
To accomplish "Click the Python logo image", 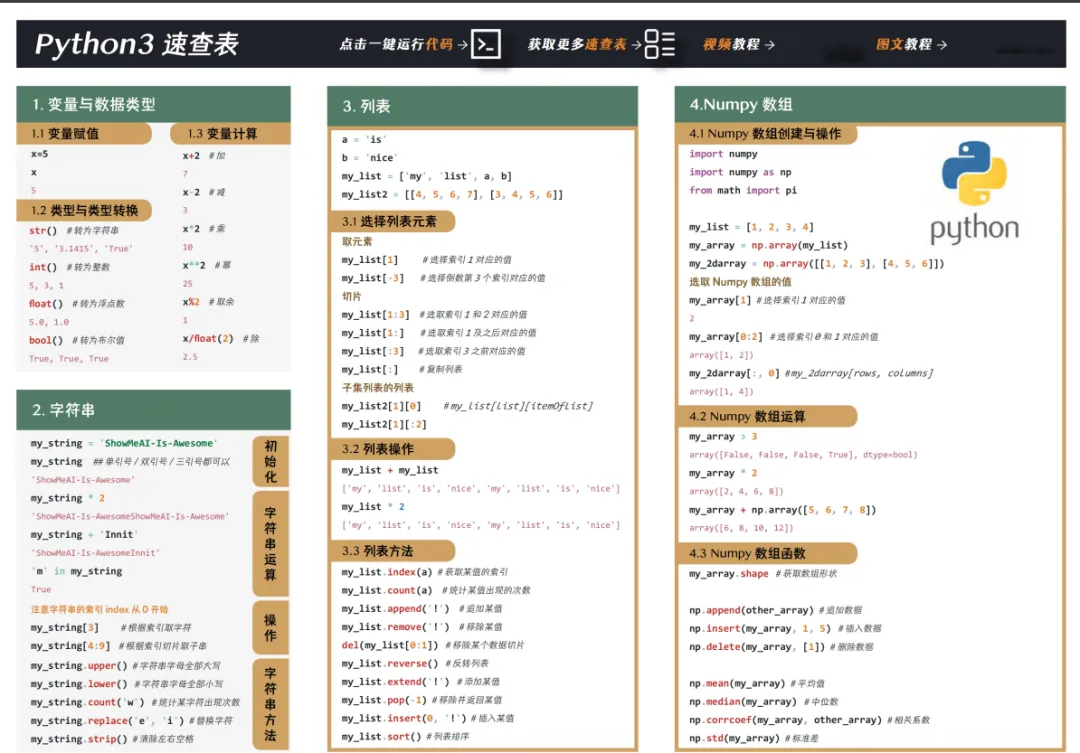I will point(974,193).
